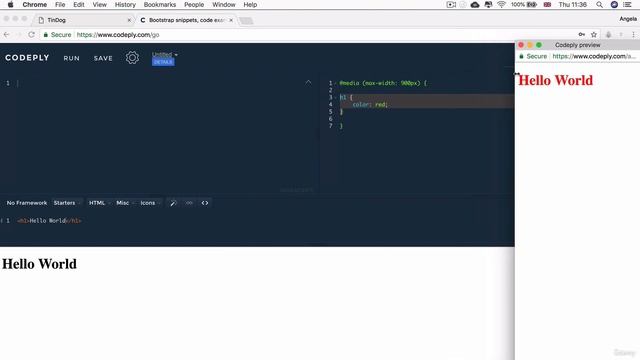640x360 pixels.
Task: Open the People menu
Action: click(194, 5)
